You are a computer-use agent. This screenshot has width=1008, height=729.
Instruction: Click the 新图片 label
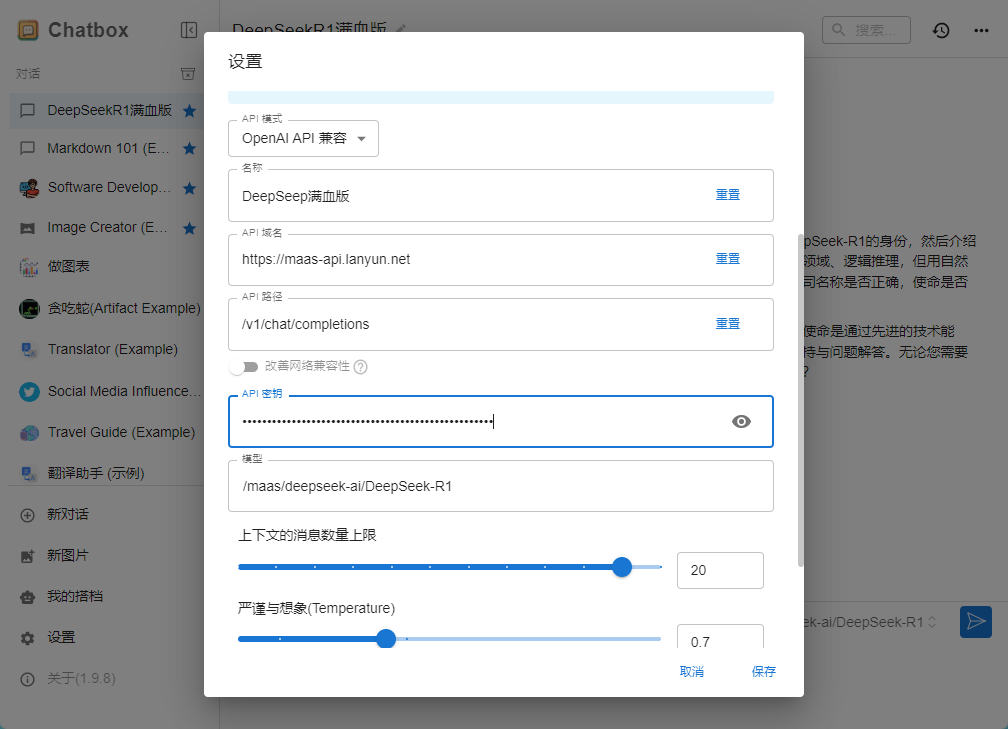tap(68, 556)
